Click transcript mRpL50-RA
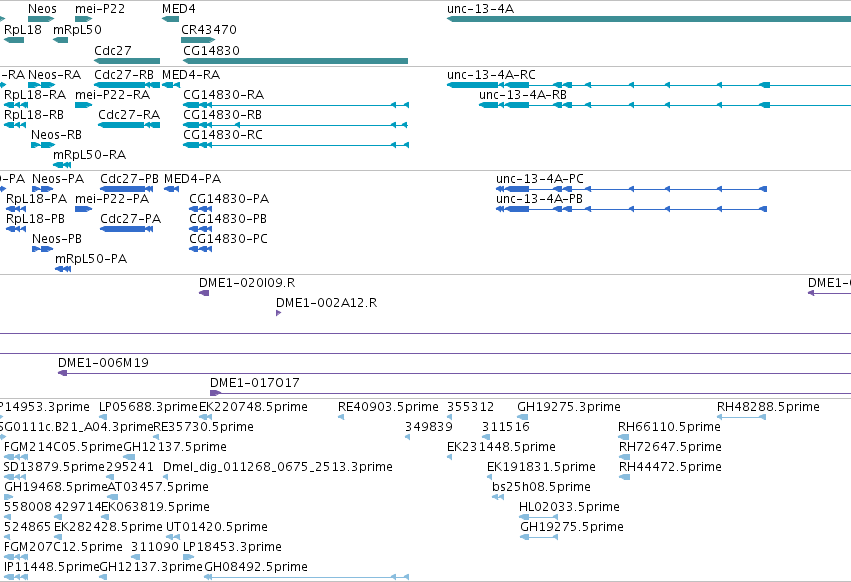This screenshot has width=851, height=582. pos(62,165)
